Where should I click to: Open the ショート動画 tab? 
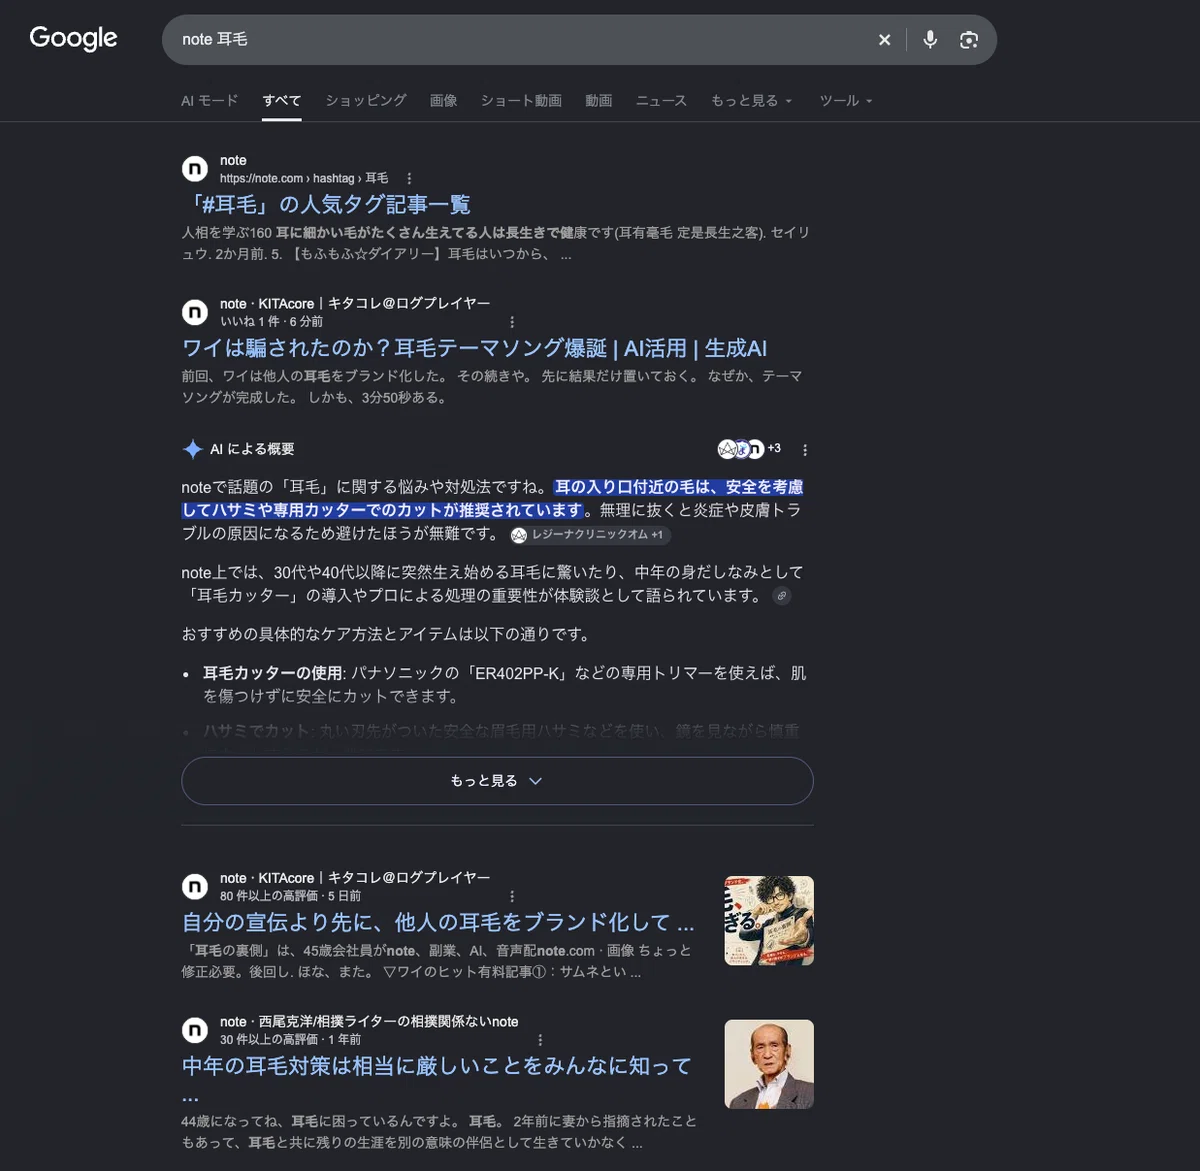pos(521,100)
